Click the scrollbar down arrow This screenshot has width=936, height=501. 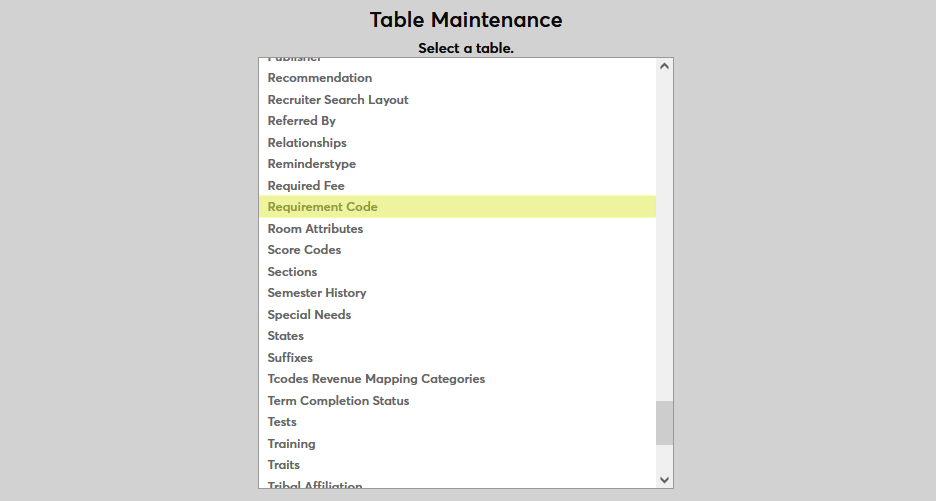tap(664, 479)
